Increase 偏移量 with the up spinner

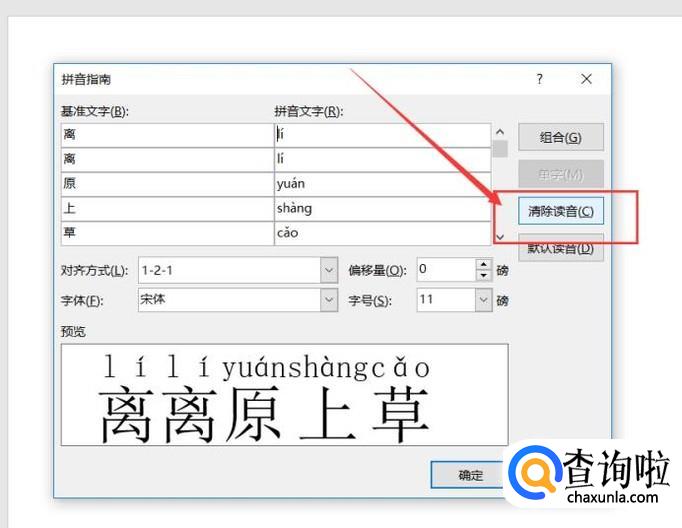[484, 264]
